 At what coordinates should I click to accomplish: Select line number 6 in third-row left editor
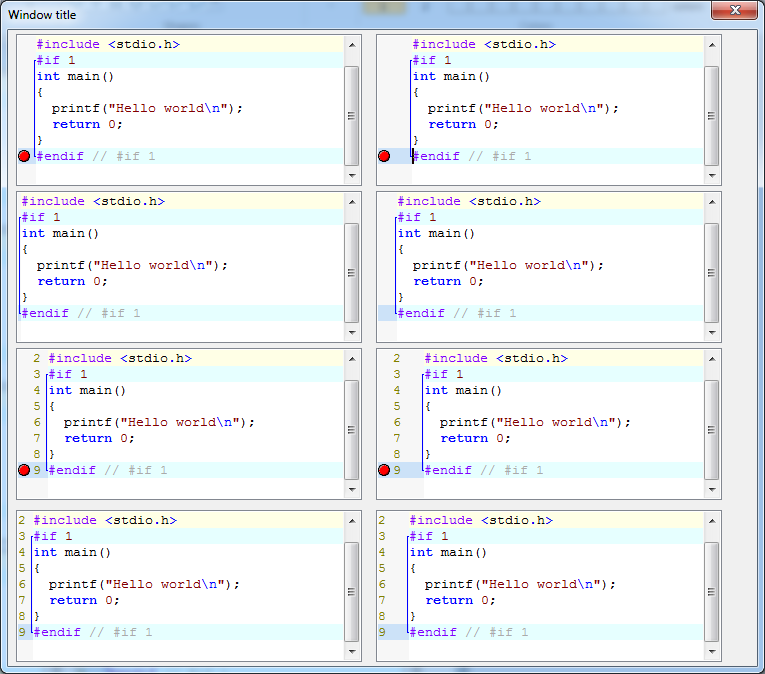37,422
